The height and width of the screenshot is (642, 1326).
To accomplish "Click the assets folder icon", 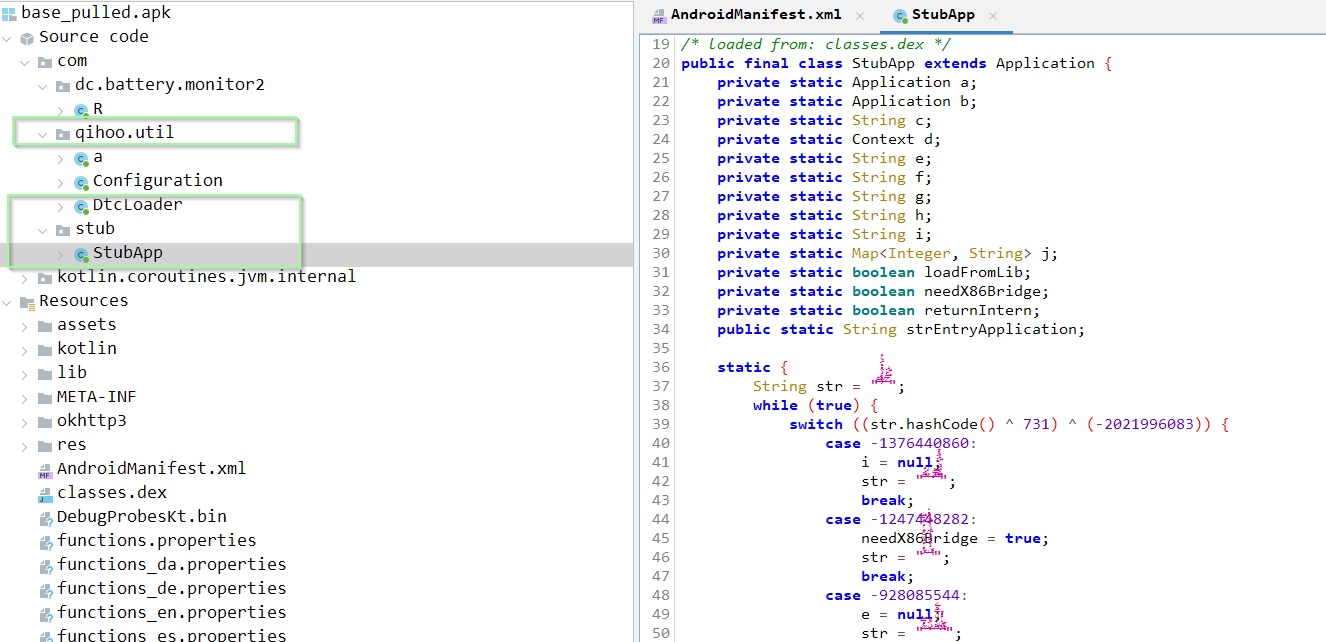I will tap(45, 326).
